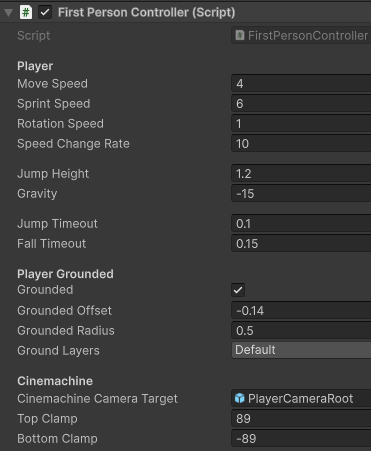Click the cube icon next to PlayerCameraRoot
Image resolution: width=371 pixels, height=451 pixels.
[239, 398]
